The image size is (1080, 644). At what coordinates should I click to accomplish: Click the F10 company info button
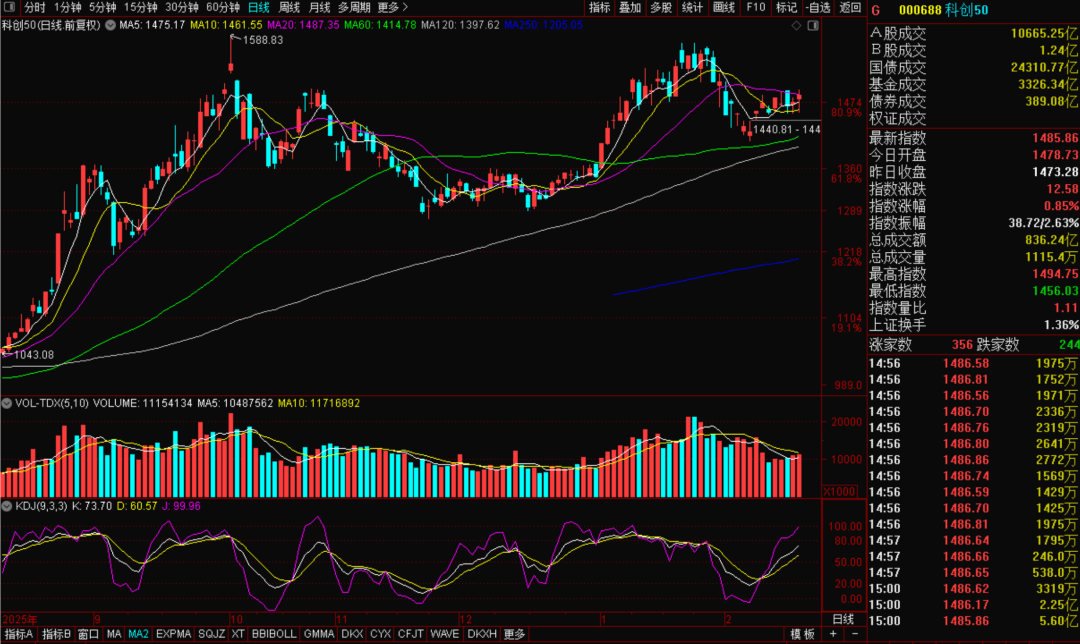(x=756, y=7)
